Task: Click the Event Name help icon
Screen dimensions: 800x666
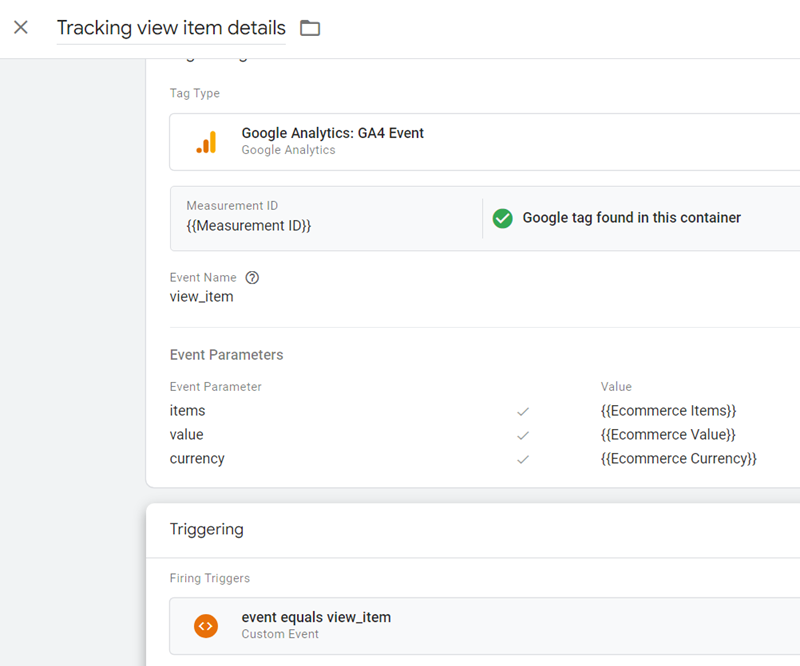Action: (251, 277)
